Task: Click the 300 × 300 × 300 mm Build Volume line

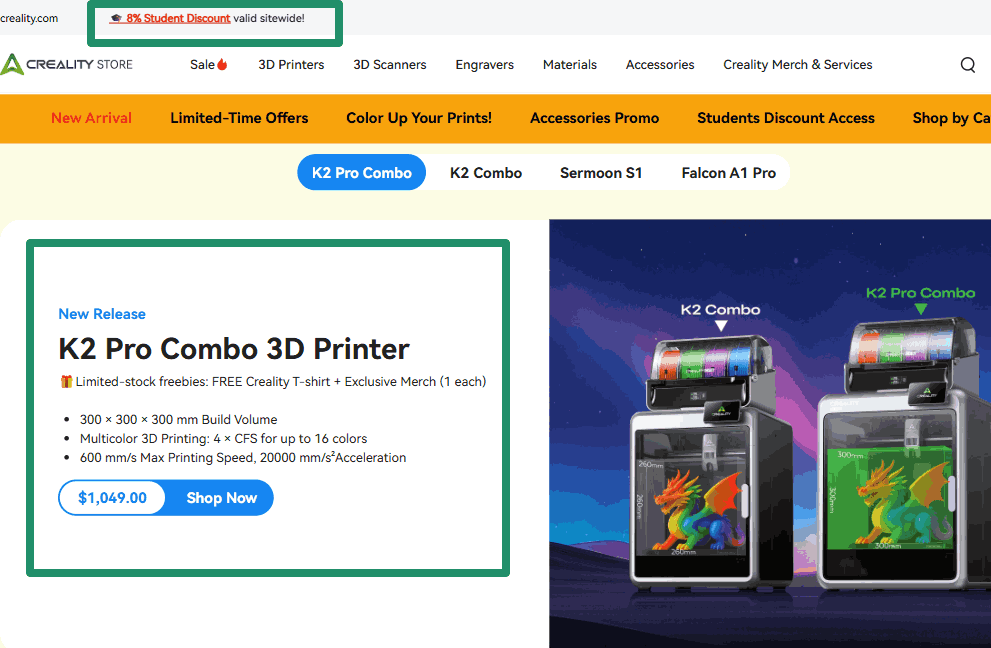Action: pos(178,420)
